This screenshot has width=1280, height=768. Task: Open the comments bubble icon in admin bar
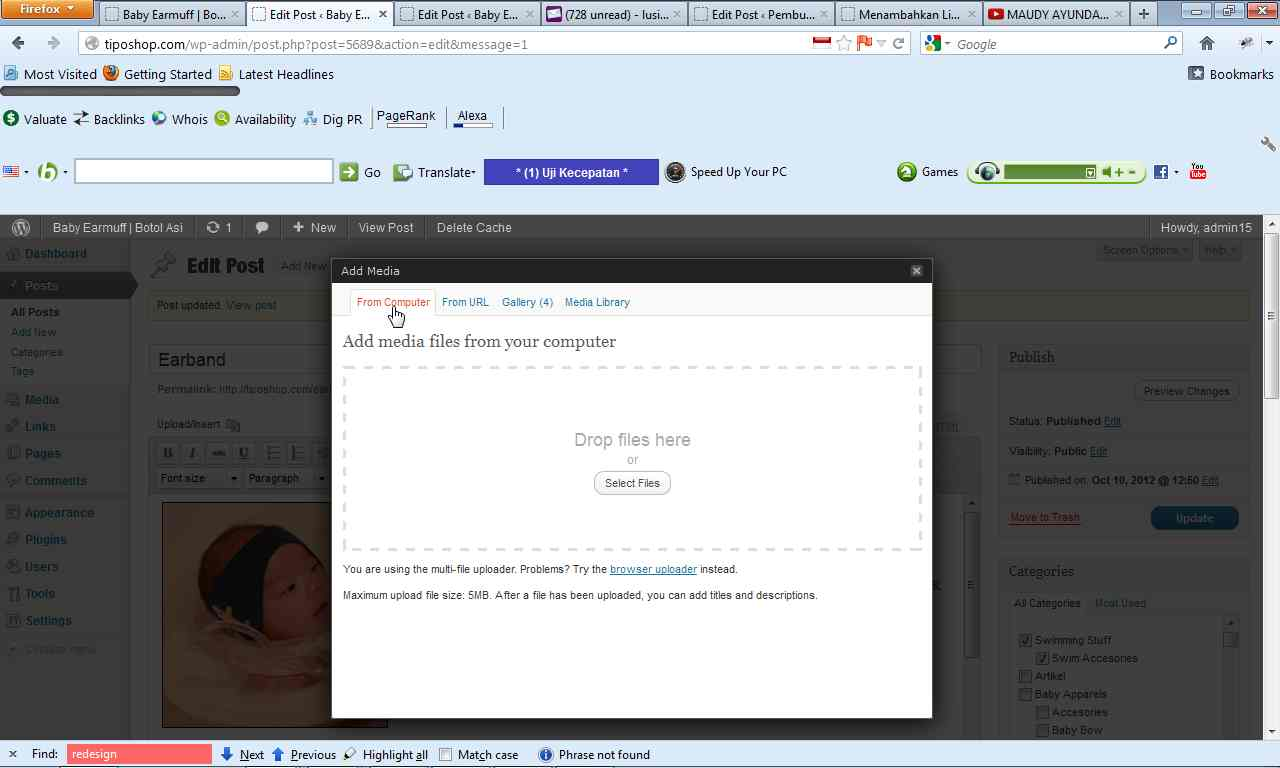click(262, 228)
